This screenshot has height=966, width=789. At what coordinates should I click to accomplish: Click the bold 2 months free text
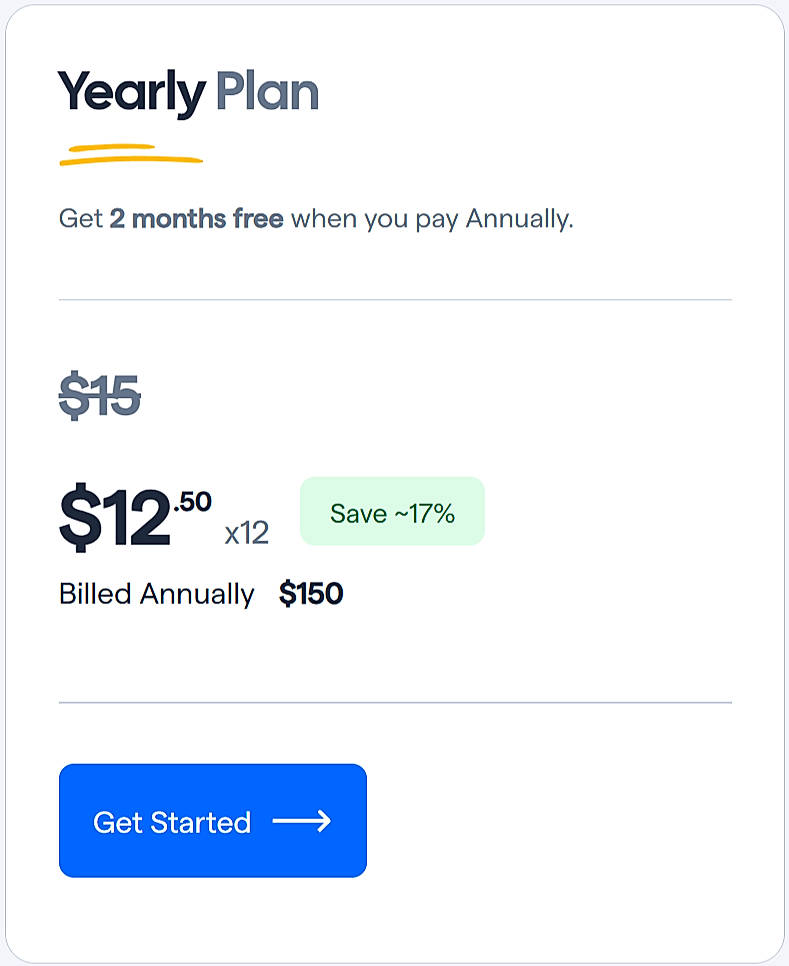pos(196,219)
